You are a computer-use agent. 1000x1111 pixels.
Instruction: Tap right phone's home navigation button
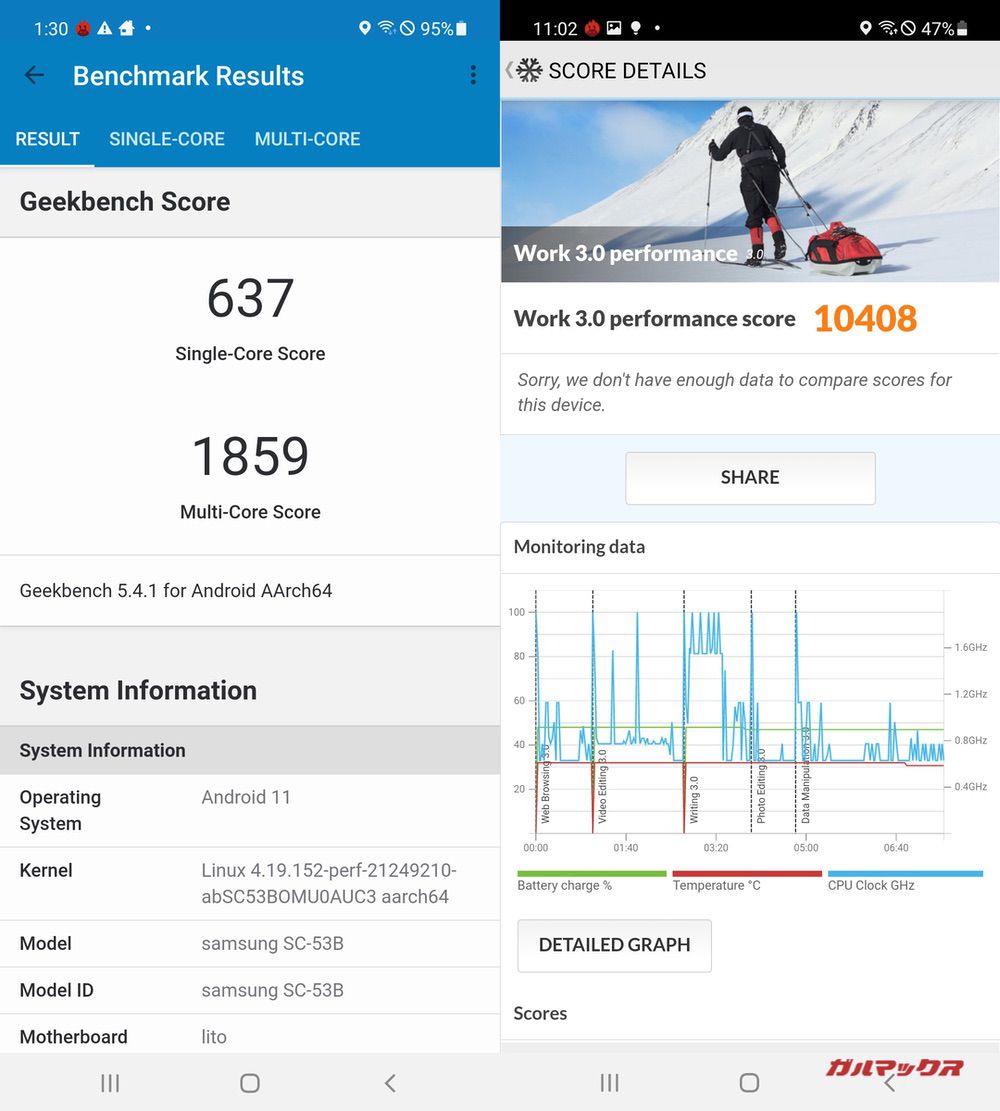tap(749, 1083)
